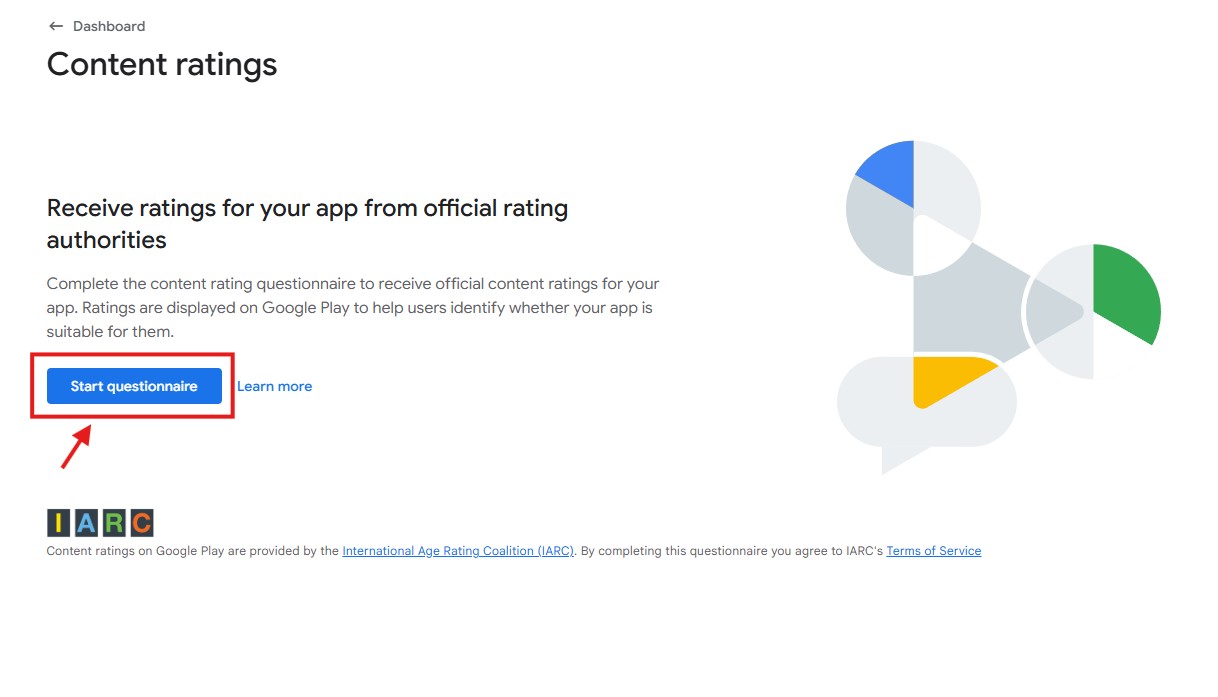Viewport: 1218px width, 697px height.
Task: Click the orange "C" tile in IARC logo
Action: tap(141, 523)
